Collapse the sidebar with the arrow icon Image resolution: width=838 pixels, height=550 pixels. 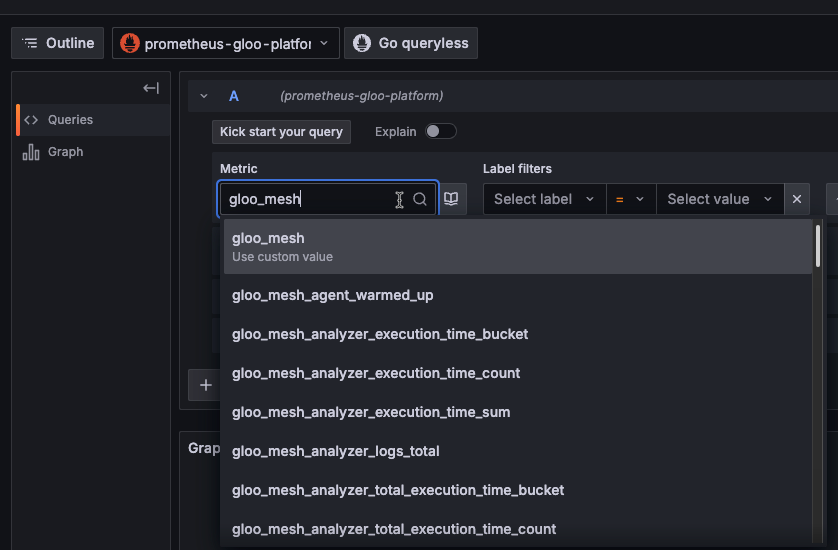click(x=151, y=88)
